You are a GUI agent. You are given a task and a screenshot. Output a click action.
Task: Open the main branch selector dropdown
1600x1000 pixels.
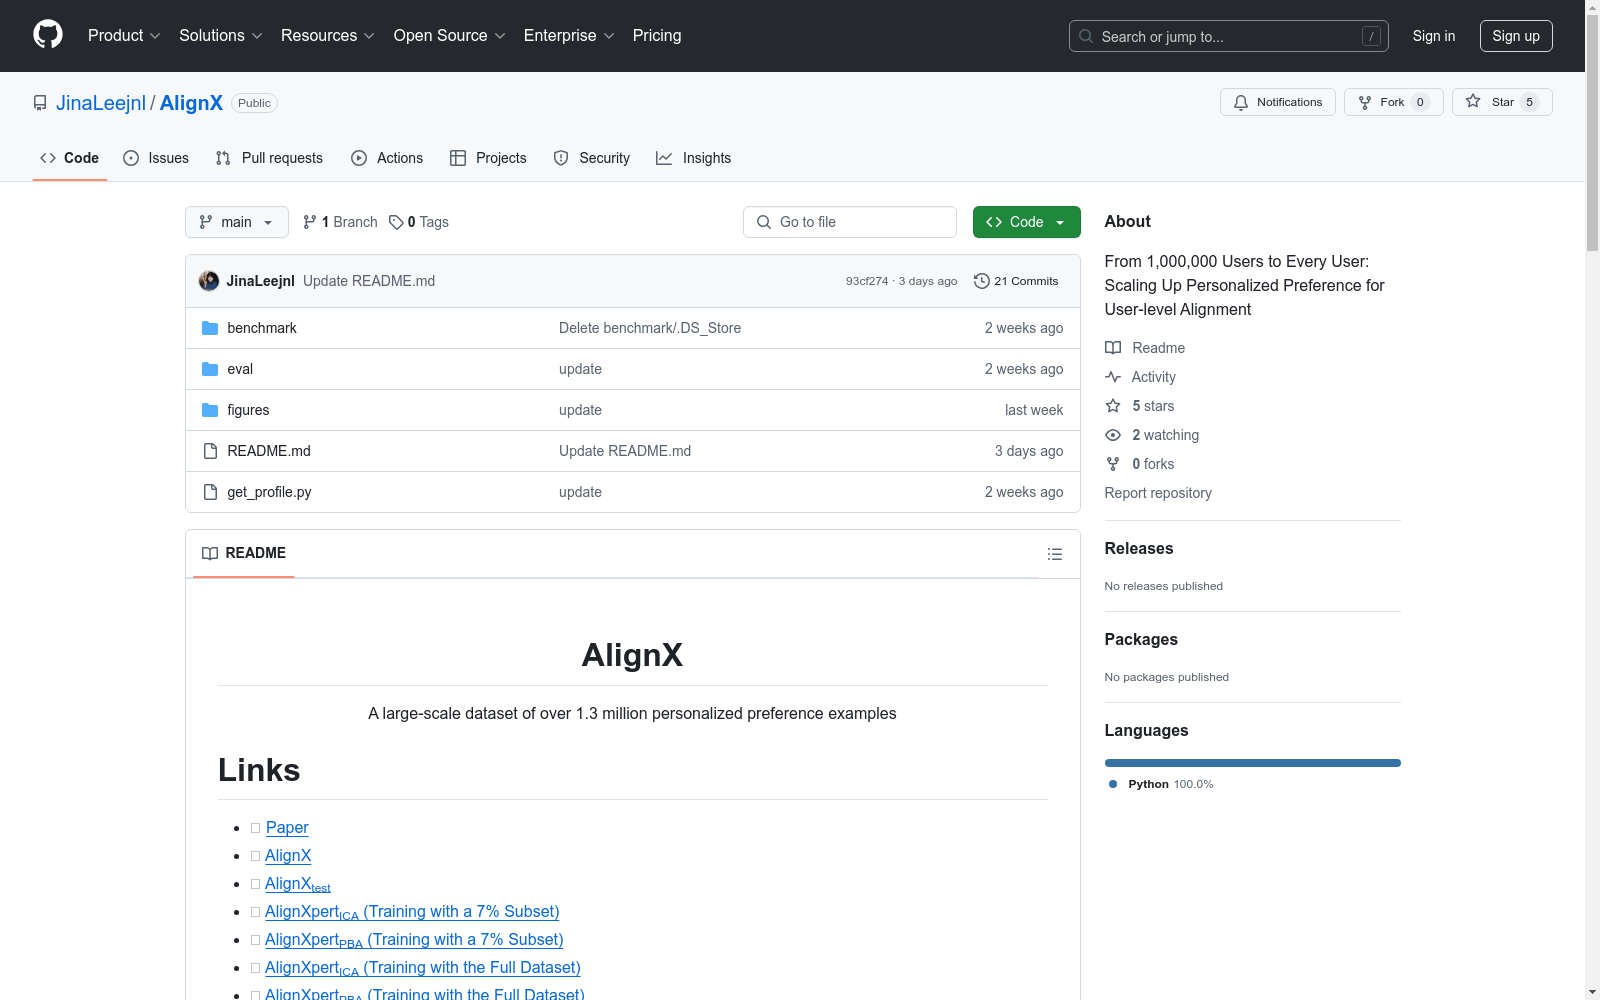(x=237, y=222)
